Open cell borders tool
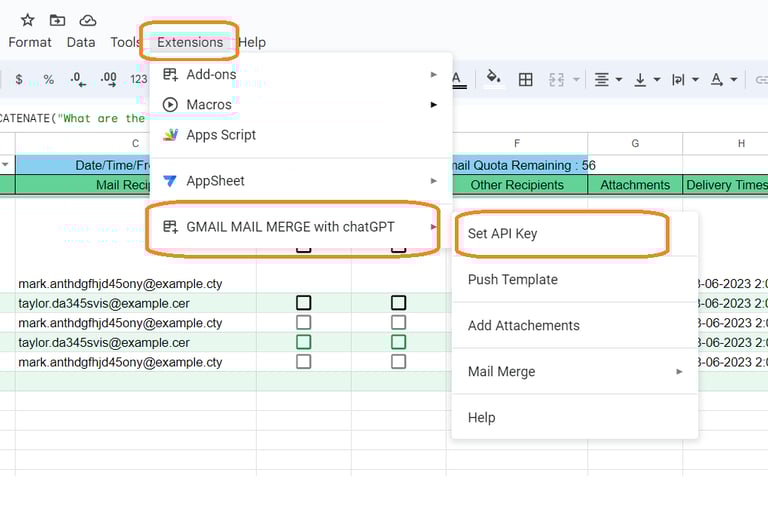Viewport: 768px width, 512px height. (526, 79)
